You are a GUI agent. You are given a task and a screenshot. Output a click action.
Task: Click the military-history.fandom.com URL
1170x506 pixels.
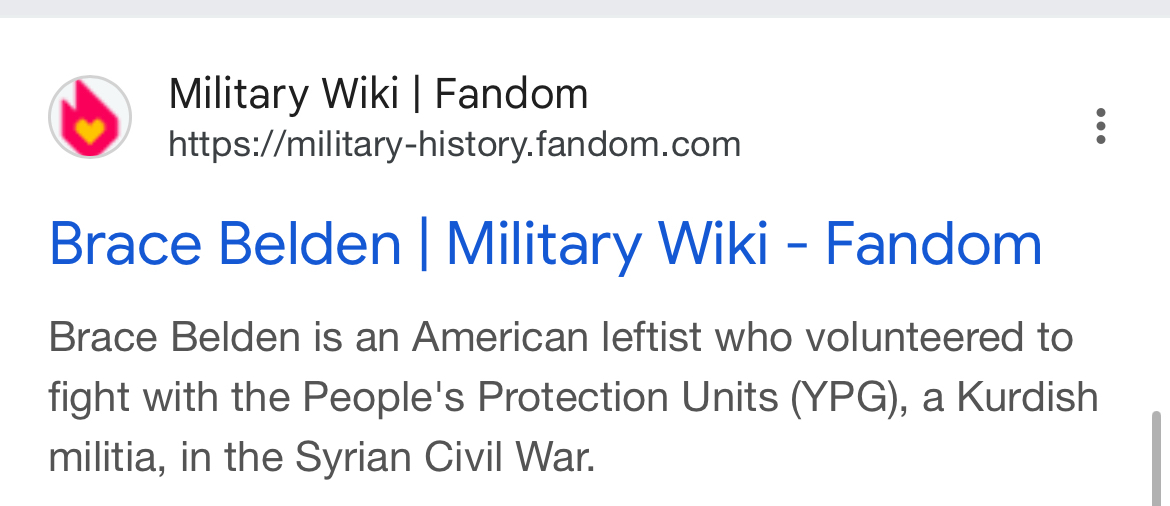(x=454, y=145)
